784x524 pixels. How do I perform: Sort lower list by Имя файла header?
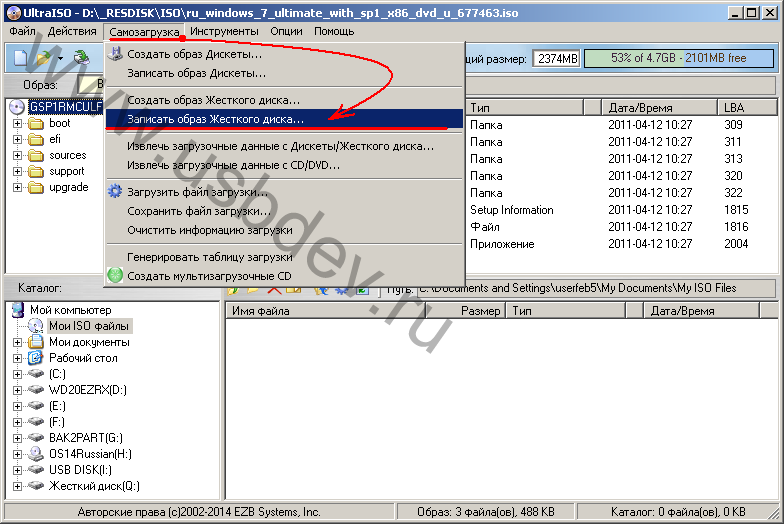coord(326,310)
